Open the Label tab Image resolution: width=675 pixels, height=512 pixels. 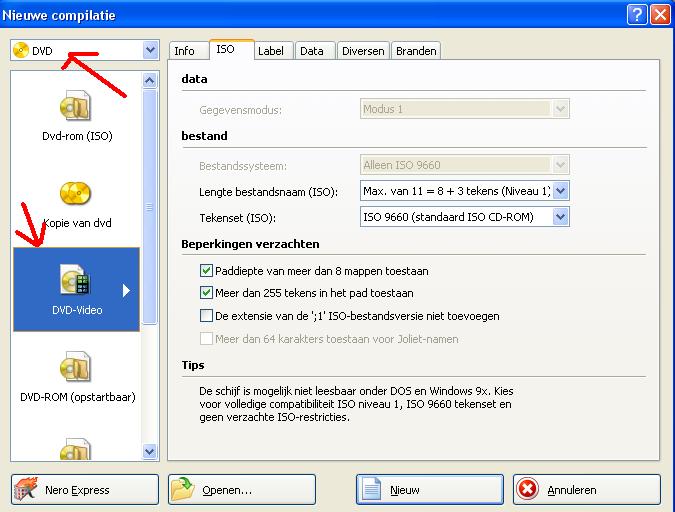(273, 51)
